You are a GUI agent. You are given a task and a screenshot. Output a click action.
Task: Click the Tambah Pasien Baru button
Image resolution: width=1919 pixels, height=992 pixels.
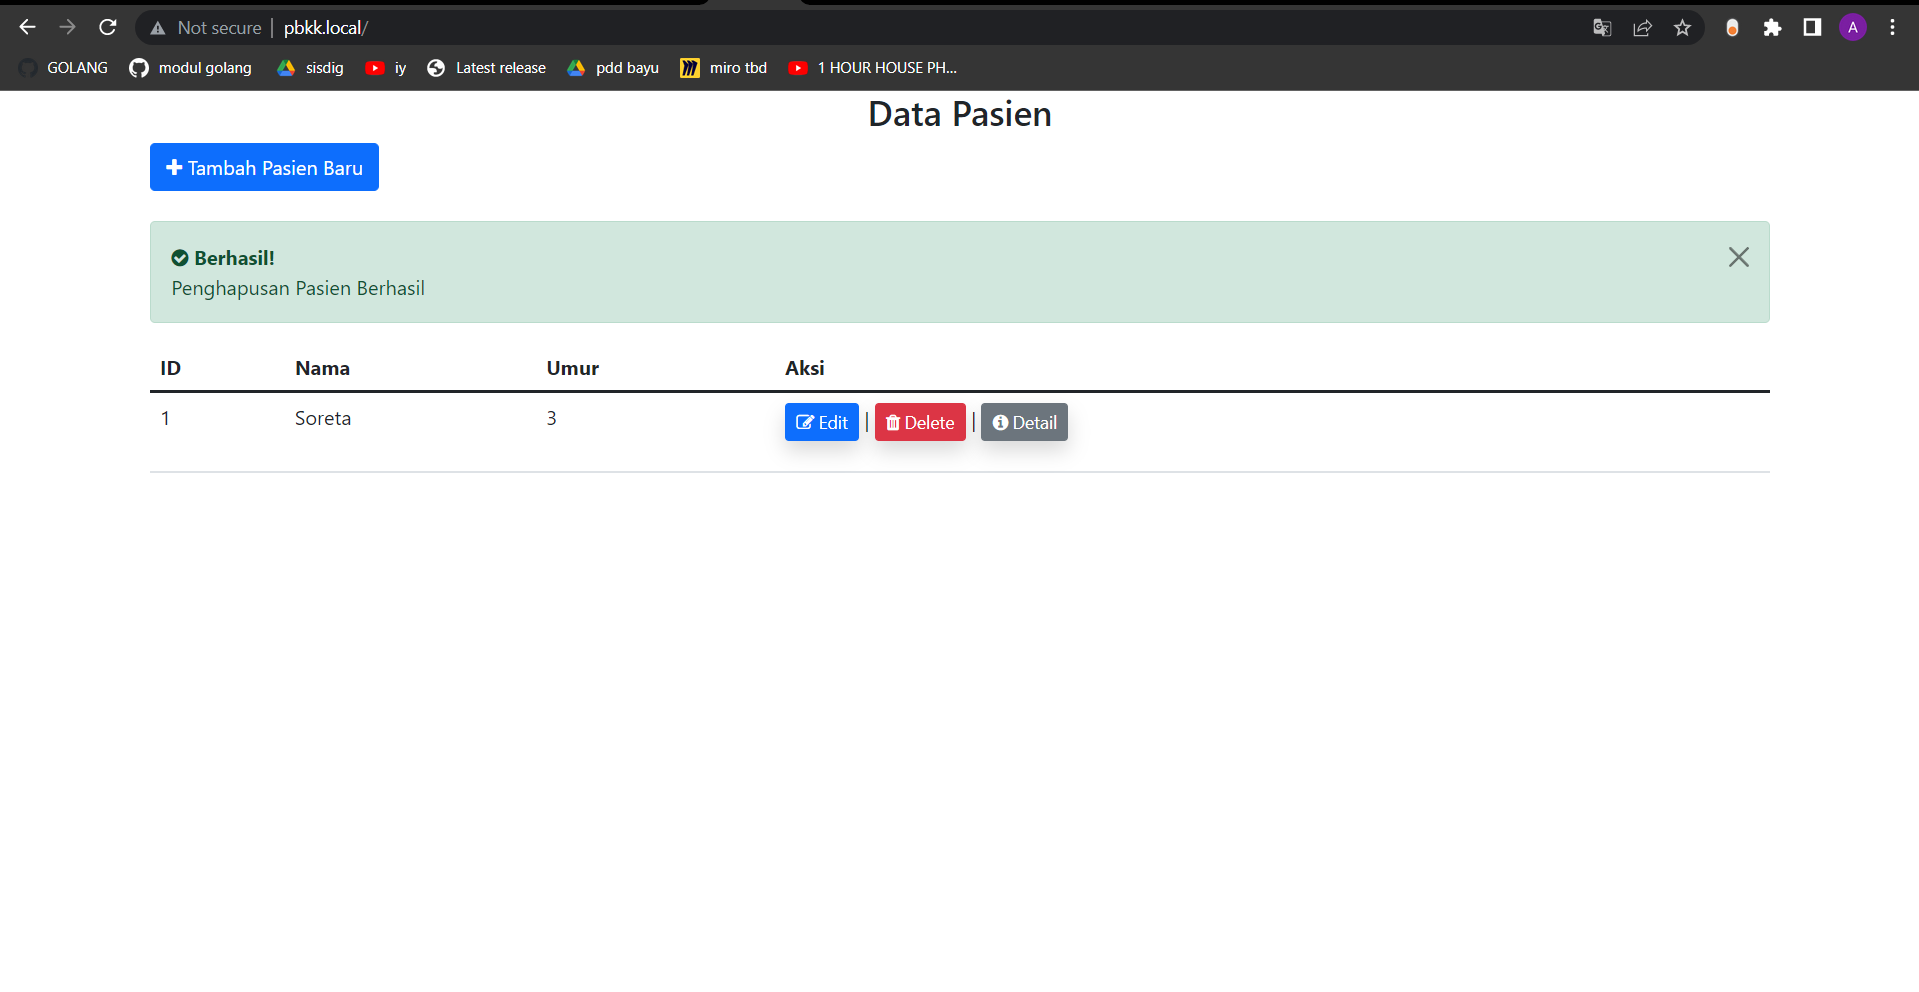coord(264,167)
